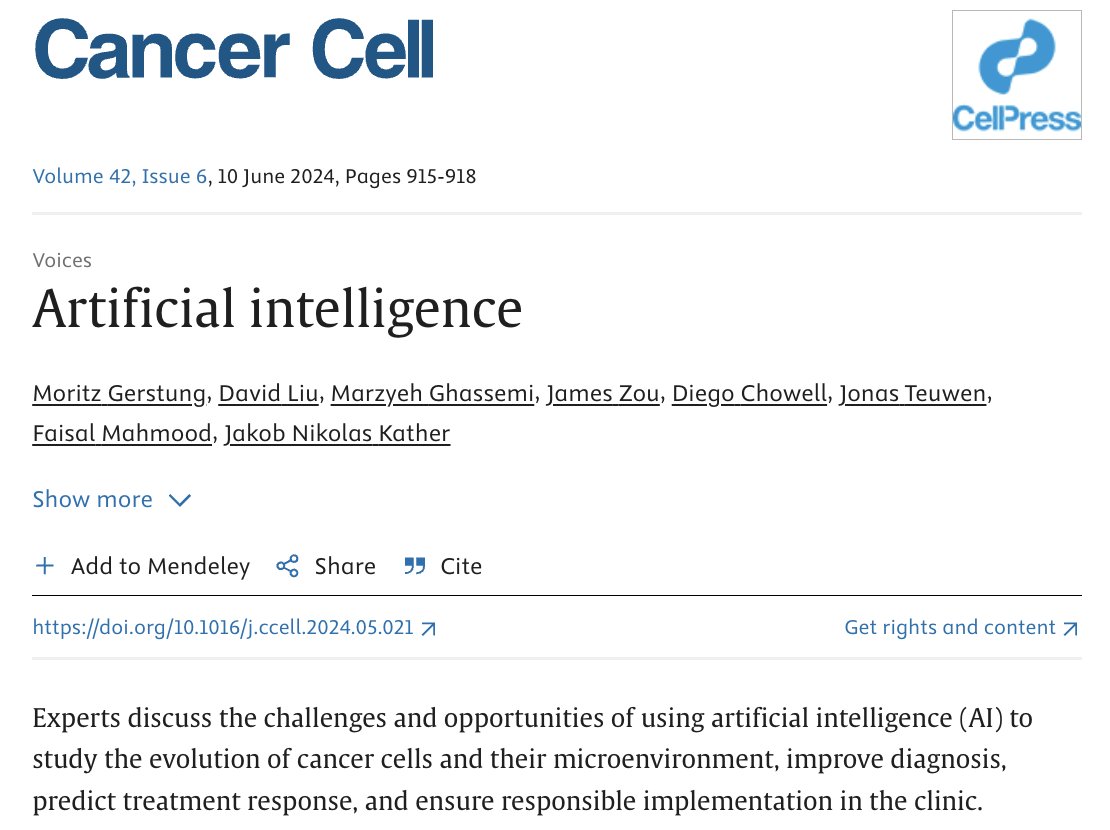The width and height of the screenshot is (1110, 830).
Task: Click the plus icon for Mendeley
Action: pos(45,566)
